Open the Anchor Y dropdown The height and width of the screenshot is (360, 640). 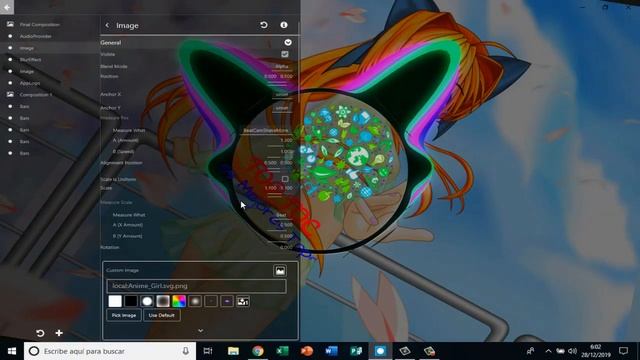click(x=282, y=108)
